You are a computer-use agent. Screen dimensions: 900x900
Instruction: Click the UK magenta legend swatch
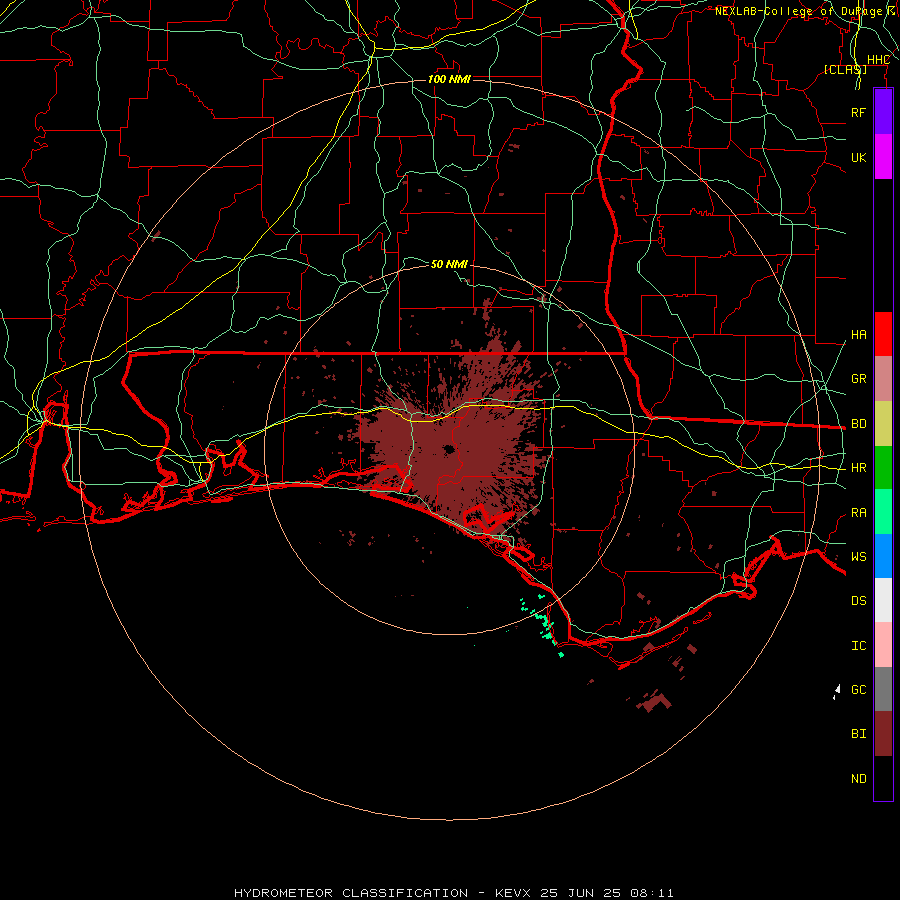pos(883,157)
